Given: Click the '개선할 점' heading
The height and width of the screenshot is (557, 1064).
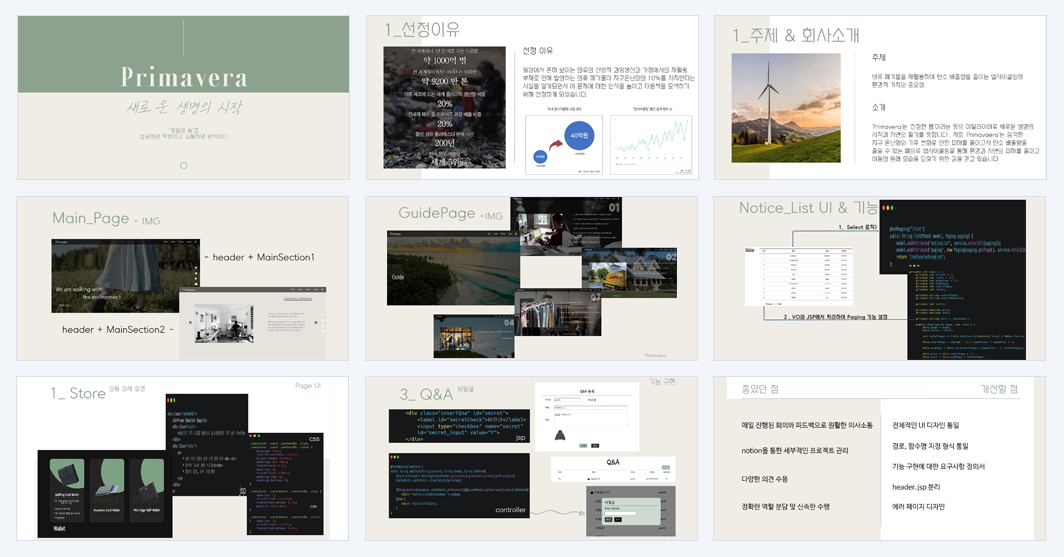Looking at the screenshot, I should coord(999,389).
